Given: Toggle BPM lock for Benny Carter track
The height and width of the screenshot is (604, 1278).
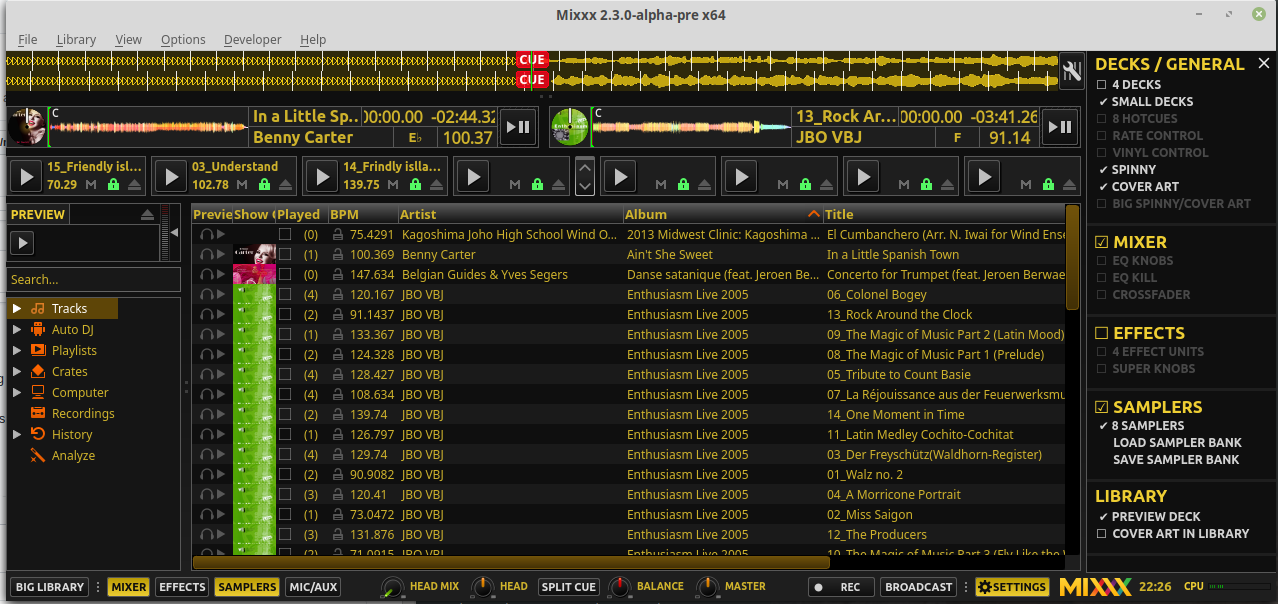Looking at the screenshot, I should 338,254.
